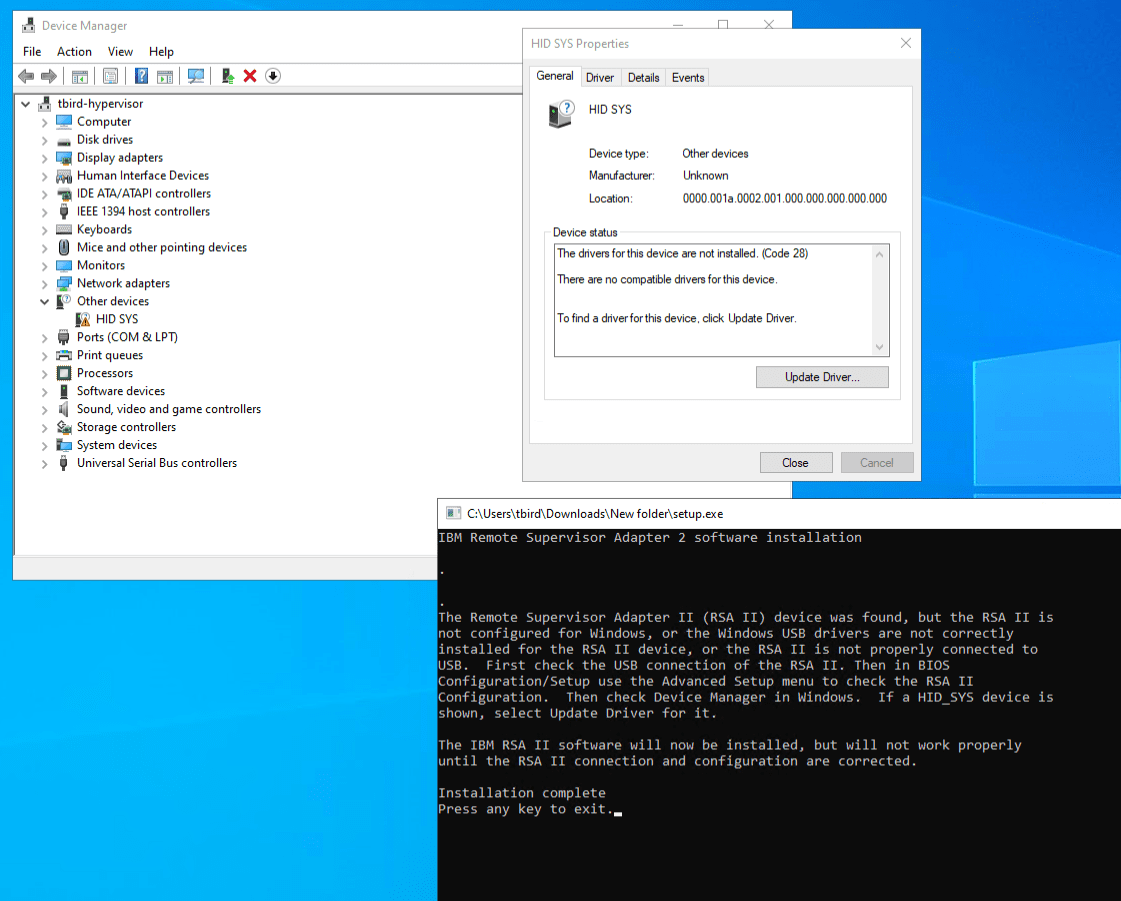Click the 'Unknown' Manufacturer value
Viewport: 1121px width, 901px height.
click(706, 175)
